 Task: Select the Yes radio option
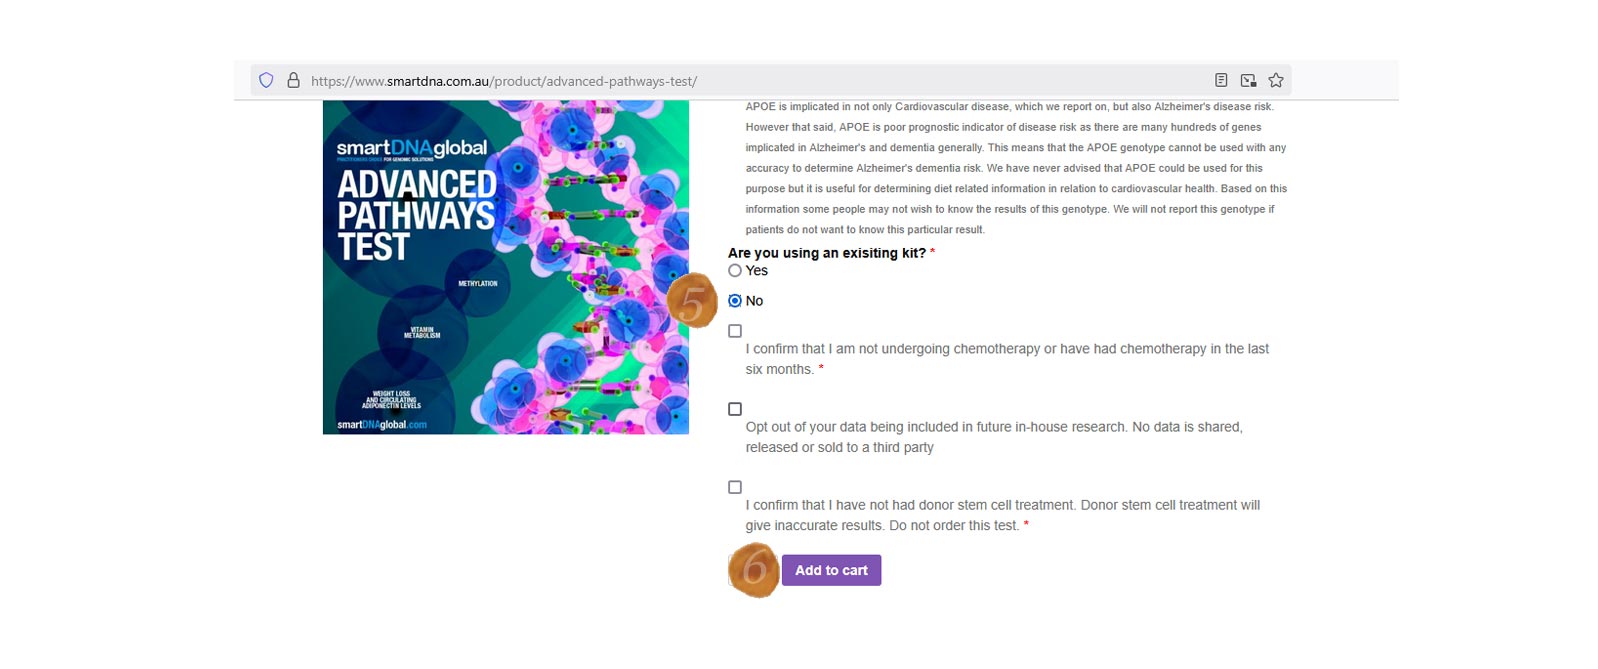pyautogui.click(x=735, y=271)
